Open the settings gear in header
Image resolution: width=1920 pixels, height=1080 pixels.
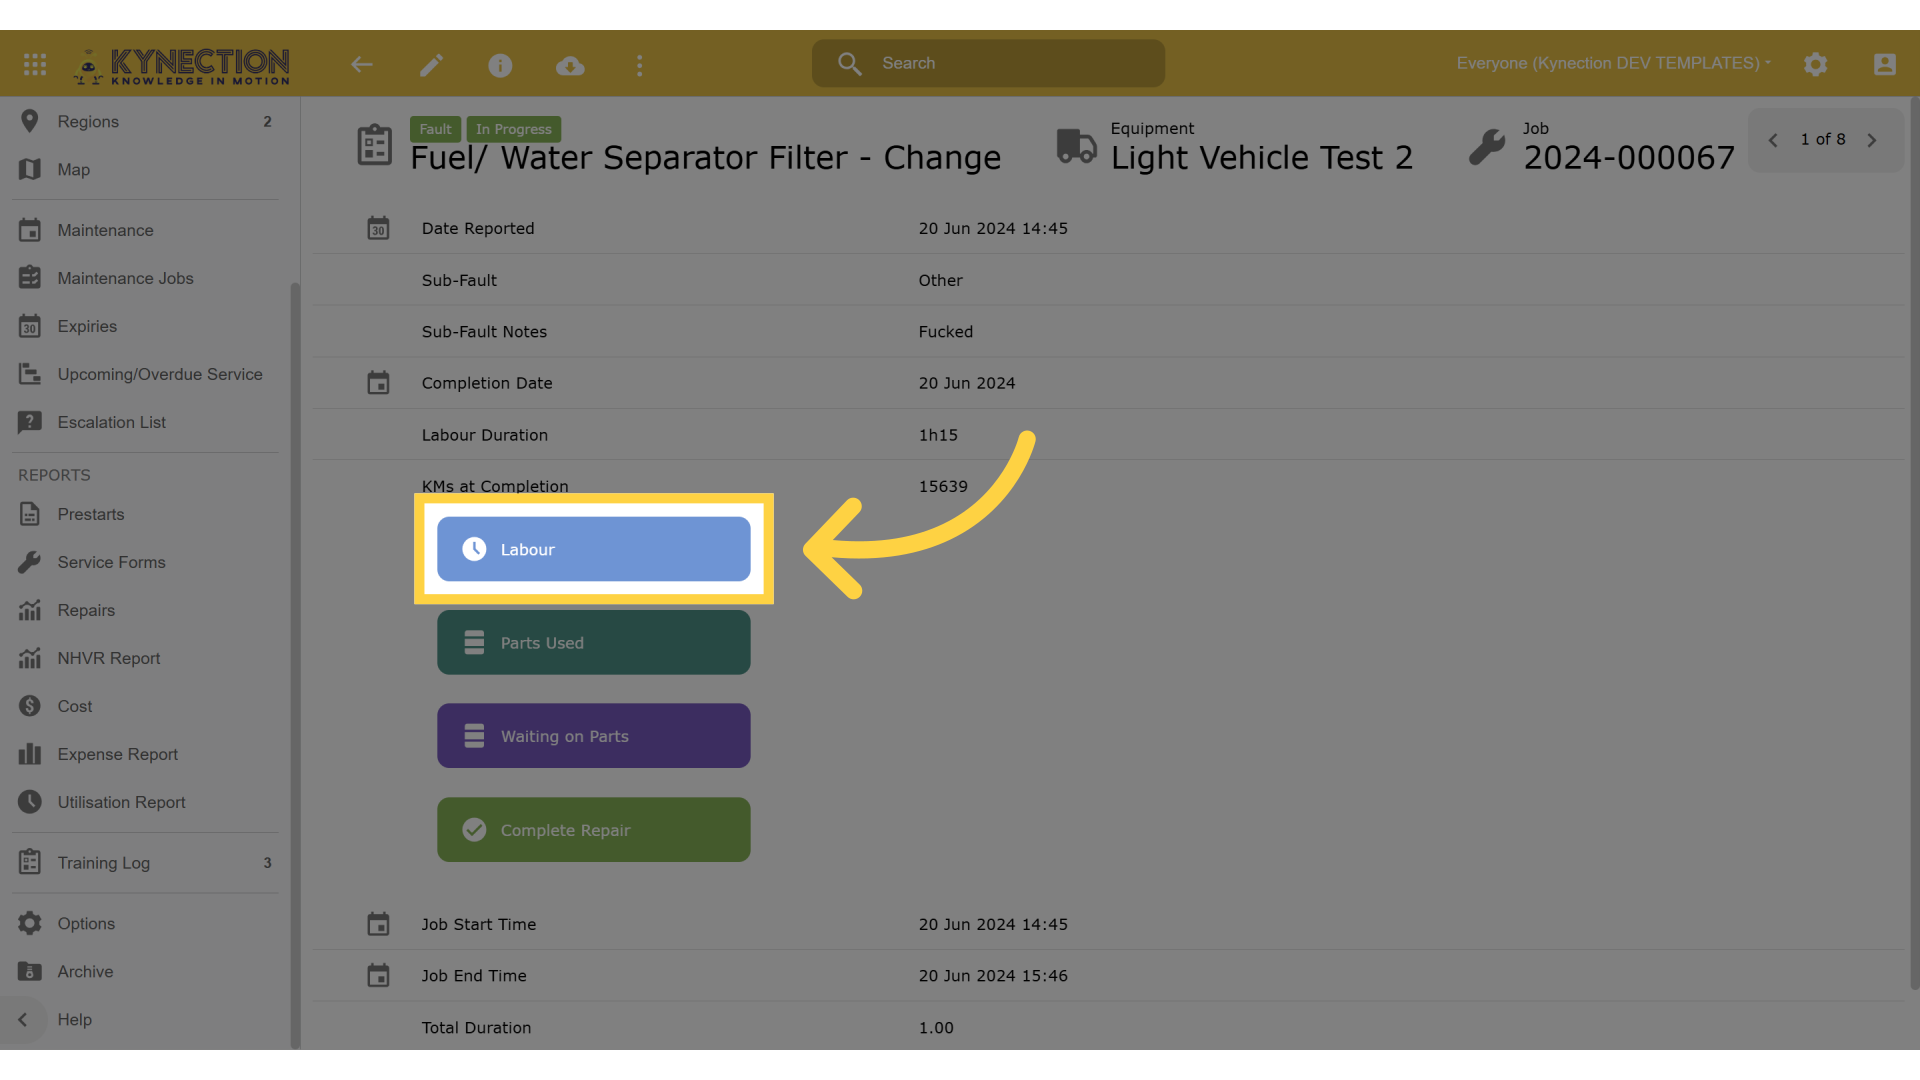(x=1816, y=65)
